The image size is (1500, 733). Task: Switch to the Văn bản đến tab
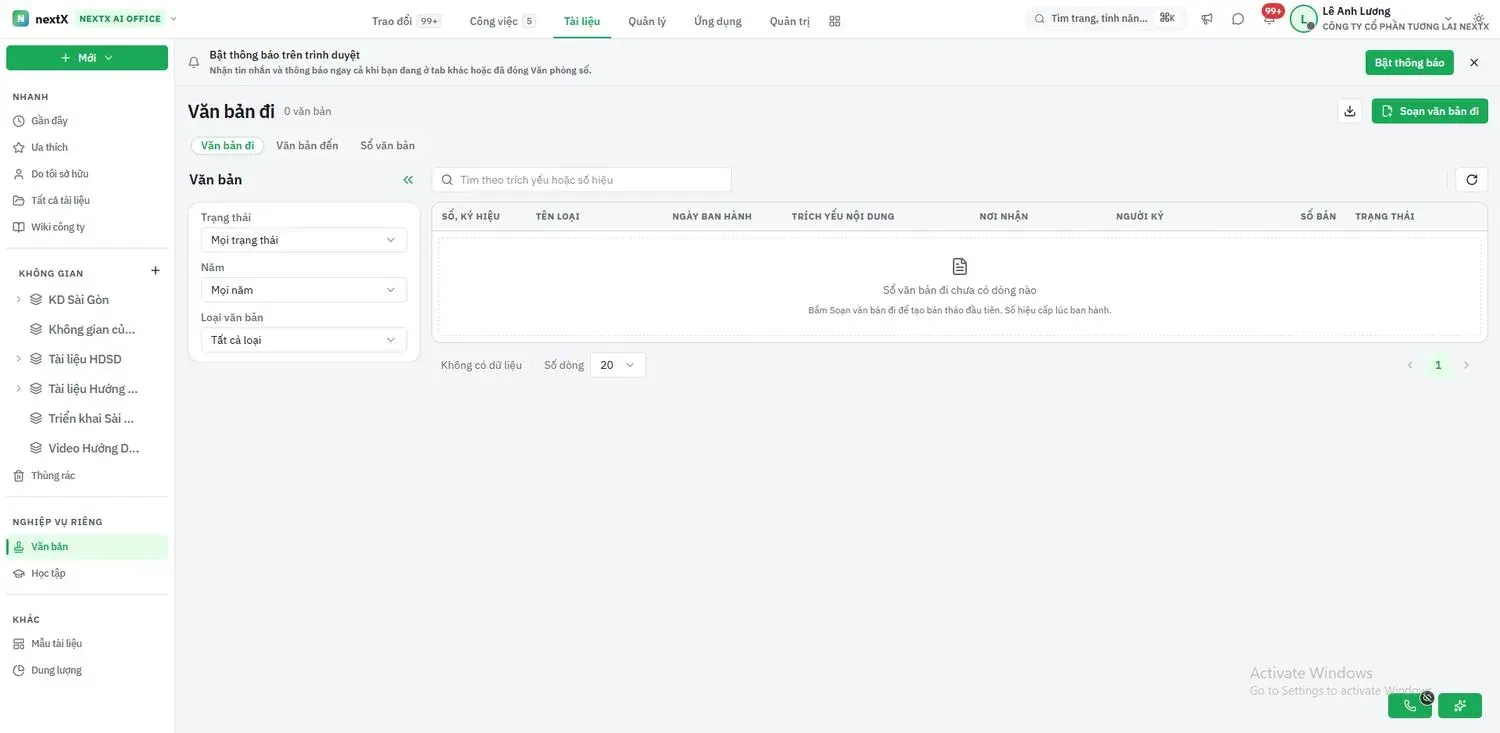(307, 146)
